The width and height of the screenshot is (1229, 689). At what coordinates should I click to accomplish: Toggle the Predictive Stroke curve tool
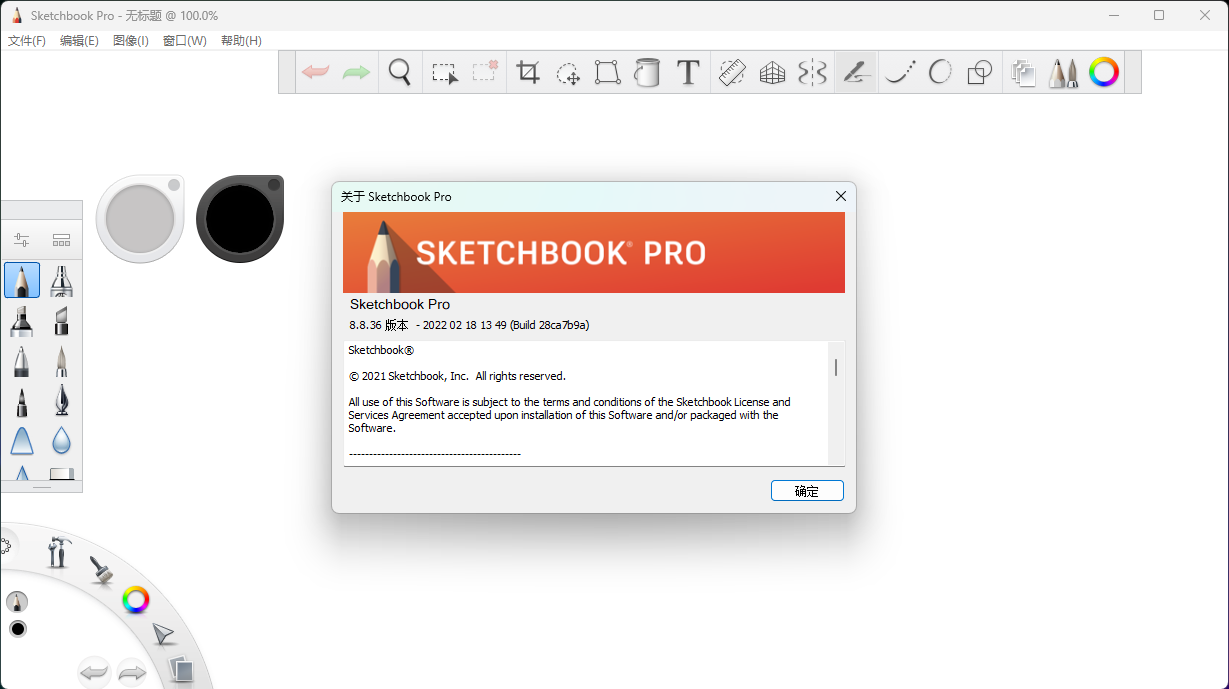tap(900, 72)
